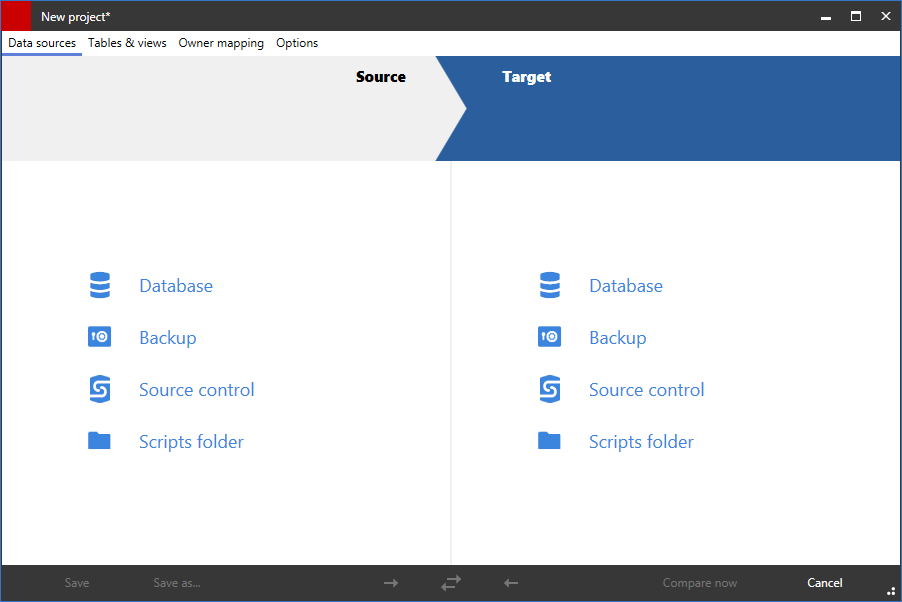Click the window resize grip at bottom right
Screen dimensions: 902x602
(892, 592)
